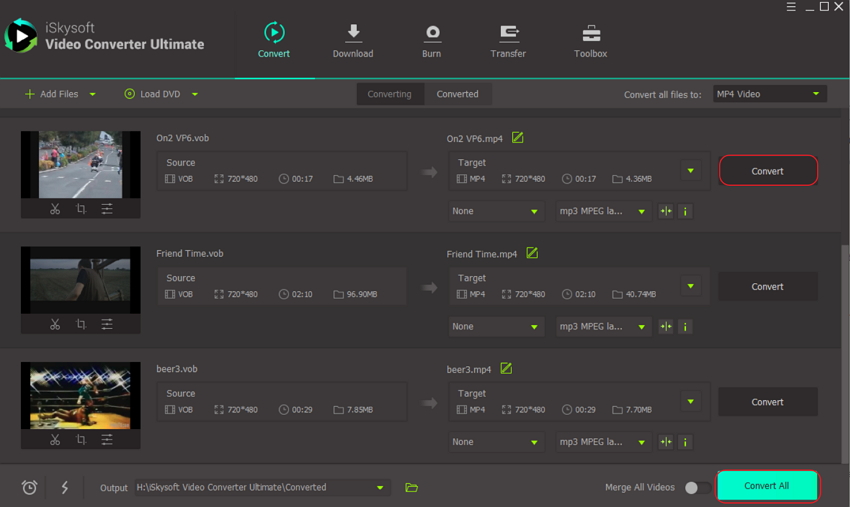Click edit pencil icon next to On2 VP6.mp4
Viewport: 850px width, 507px height.
click(x=517, y=138)
